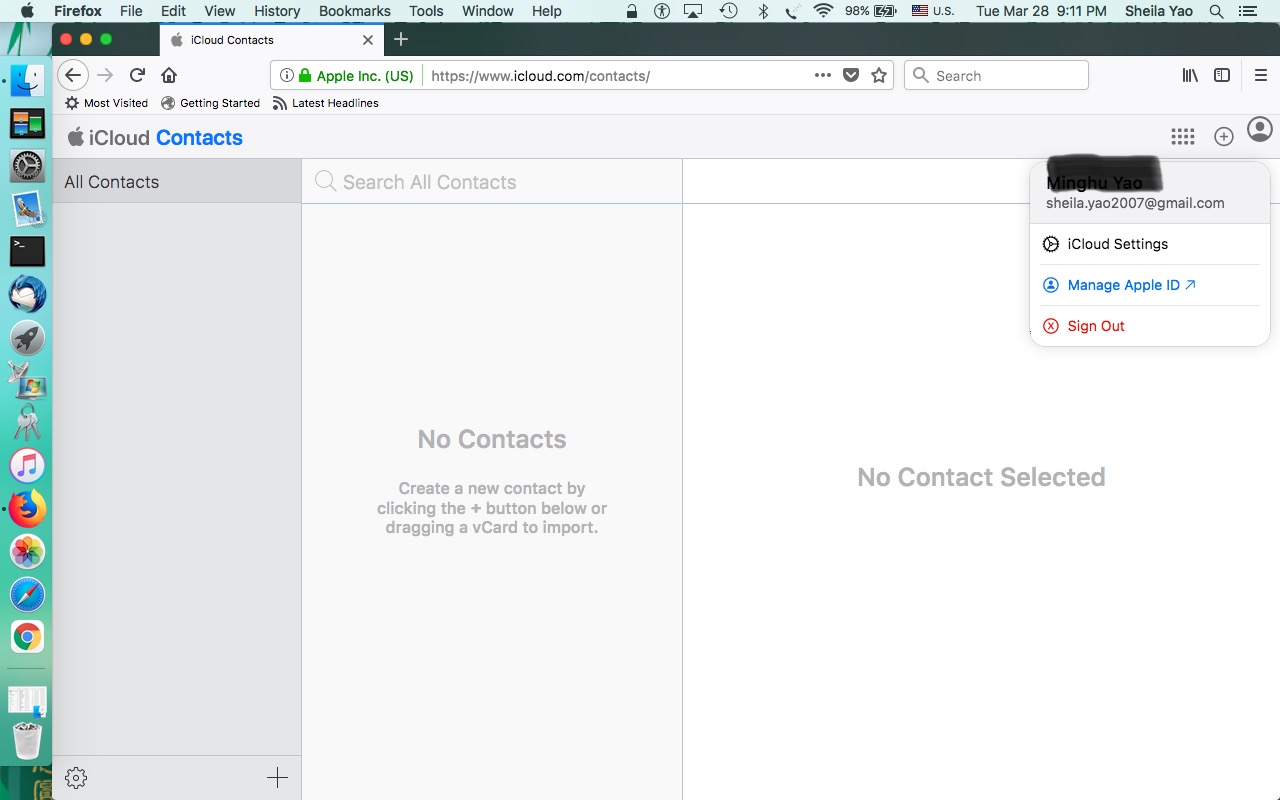Open the File menu
Screen dimensions: 1280x800
(130, 11)
